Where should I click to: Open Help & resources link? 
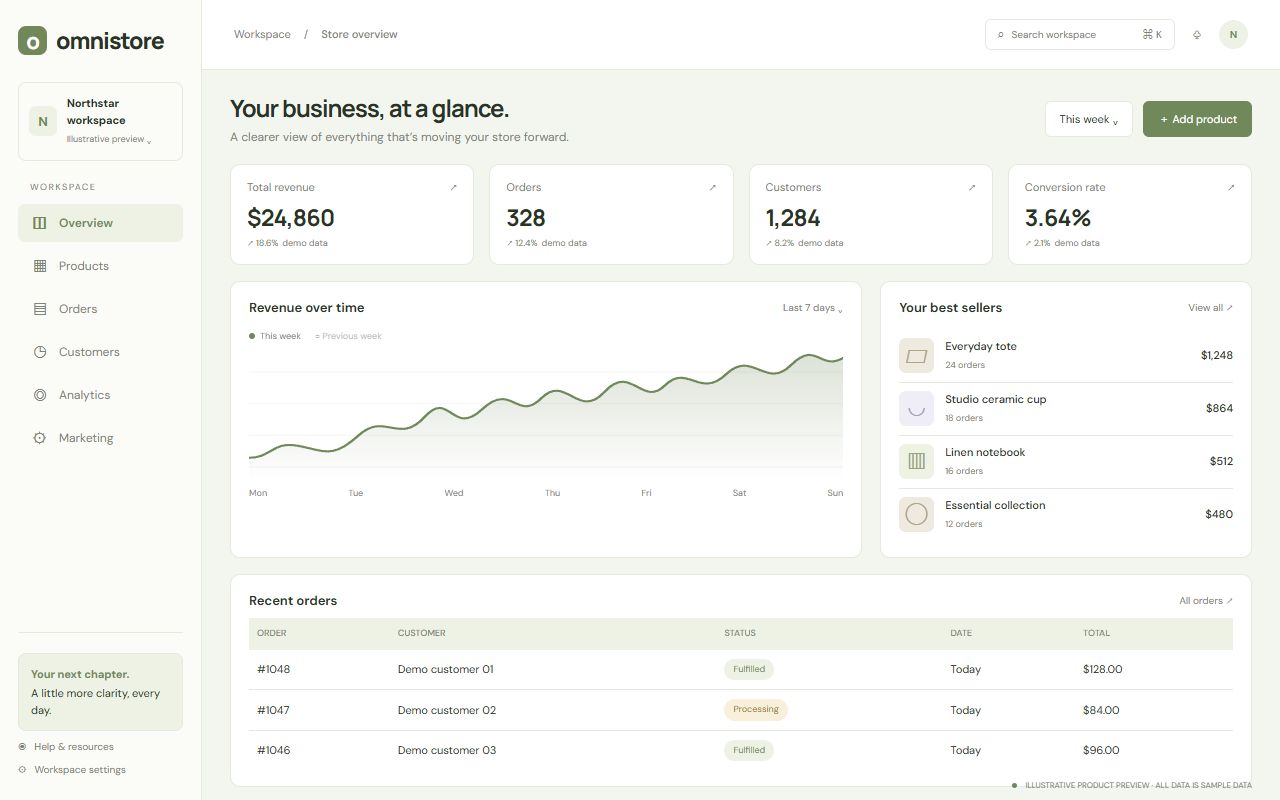click(66, 747)
